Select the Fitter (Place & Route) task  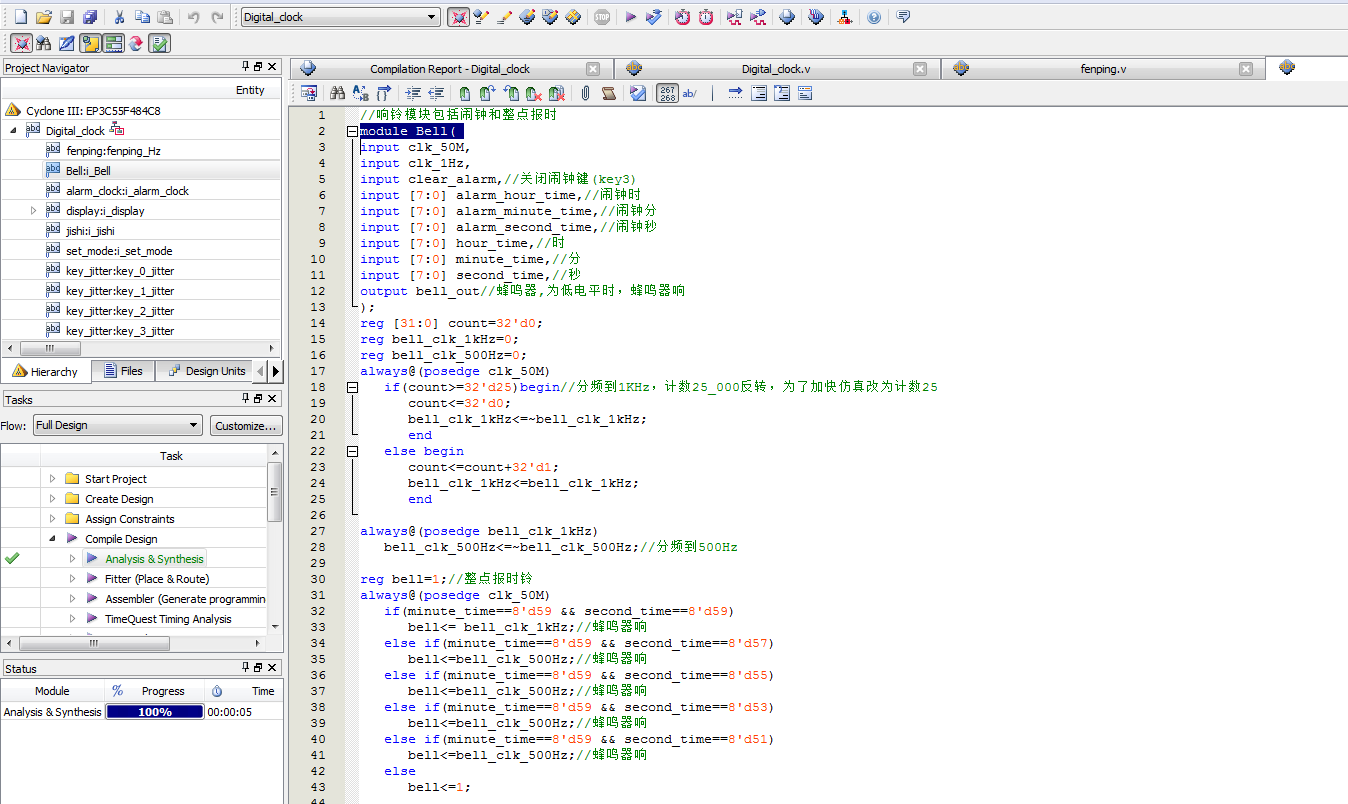point(156,579)
